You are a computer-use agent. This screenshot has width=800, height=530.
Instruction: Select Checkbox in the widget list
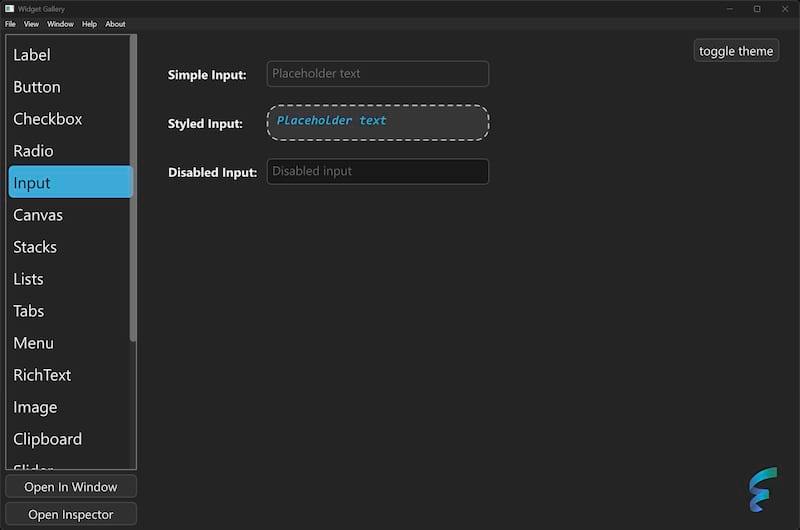point(48,119)
